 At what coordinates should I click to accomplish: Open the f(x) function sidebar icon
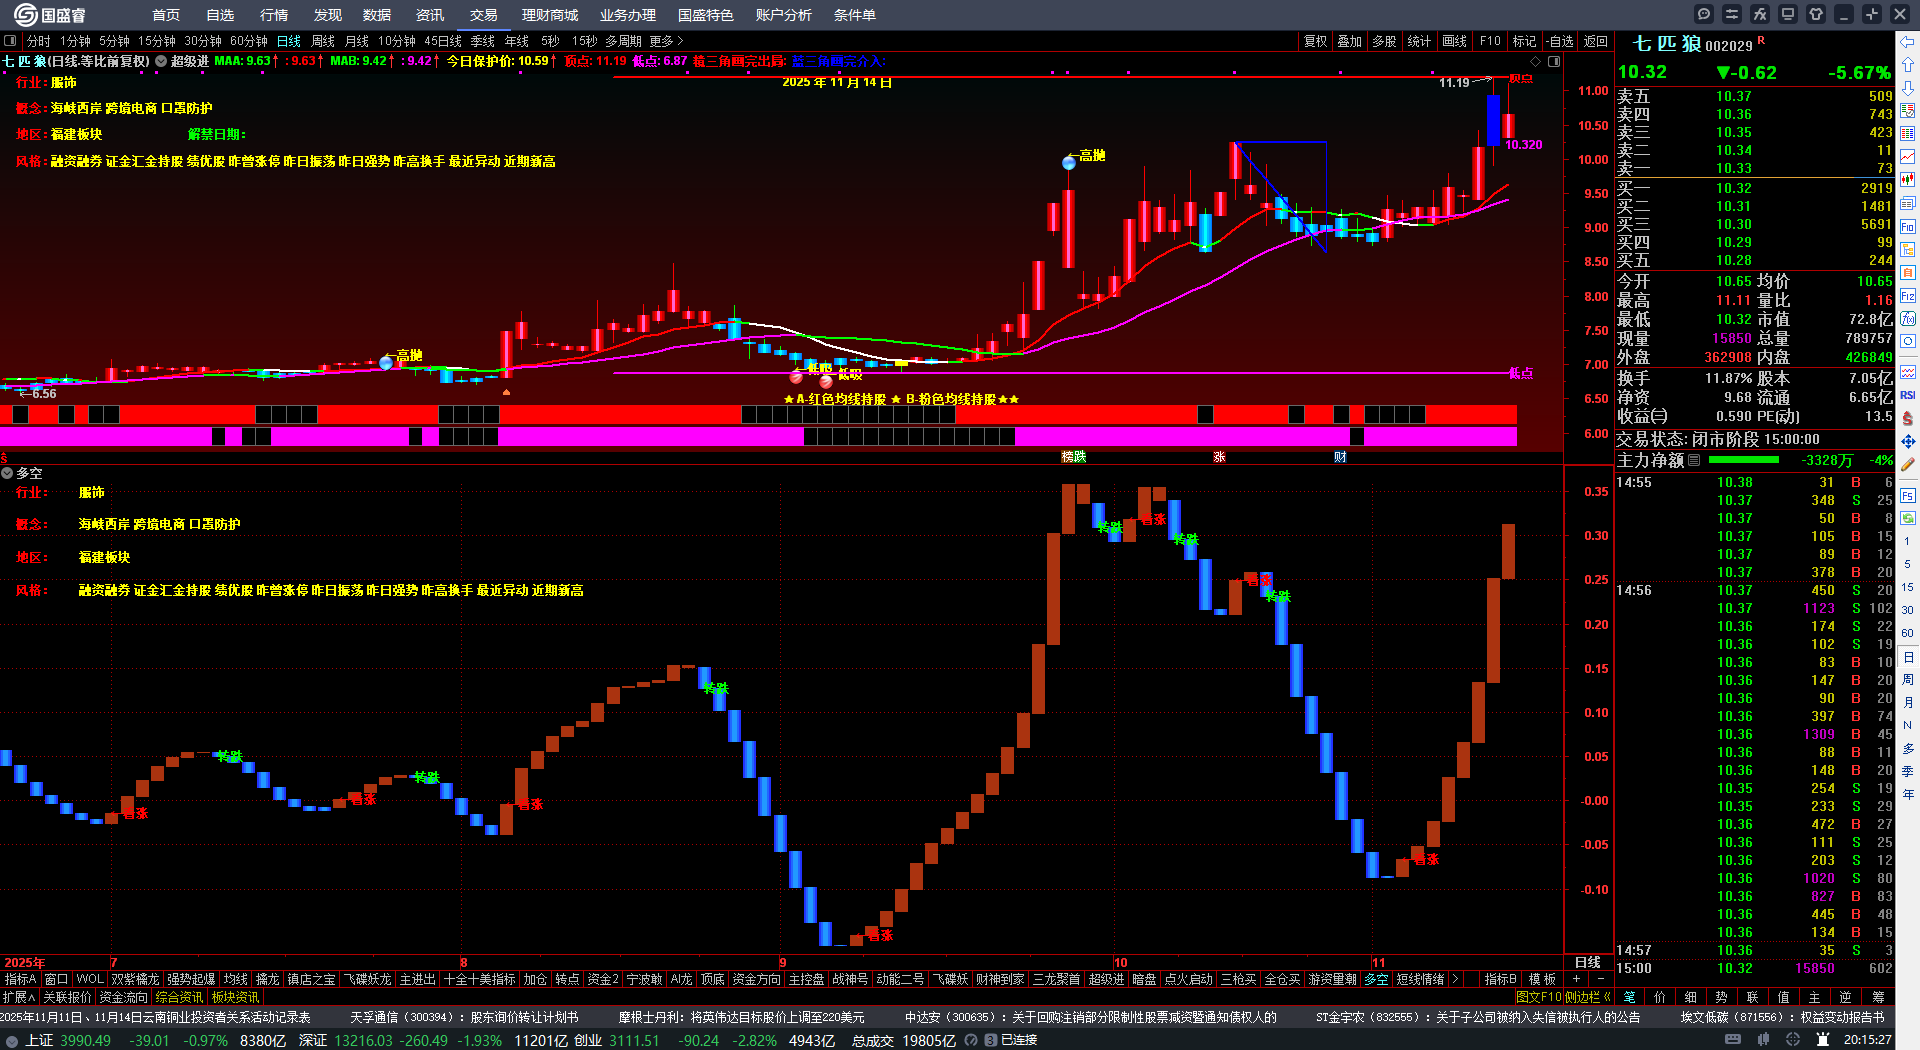pos(1908,319)
